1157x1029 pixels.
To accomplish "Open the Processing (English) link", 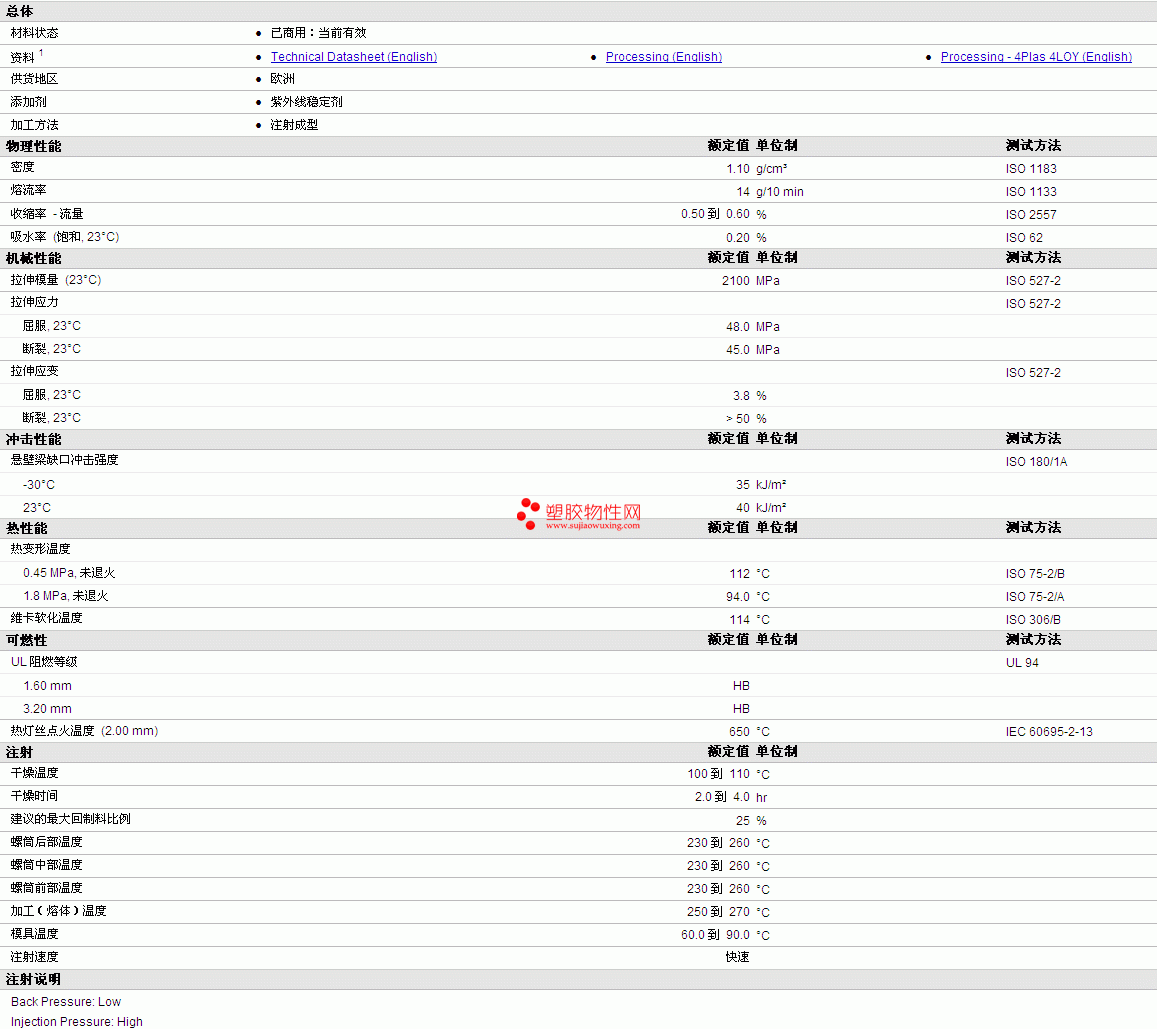I will click(x=663, y=57).
